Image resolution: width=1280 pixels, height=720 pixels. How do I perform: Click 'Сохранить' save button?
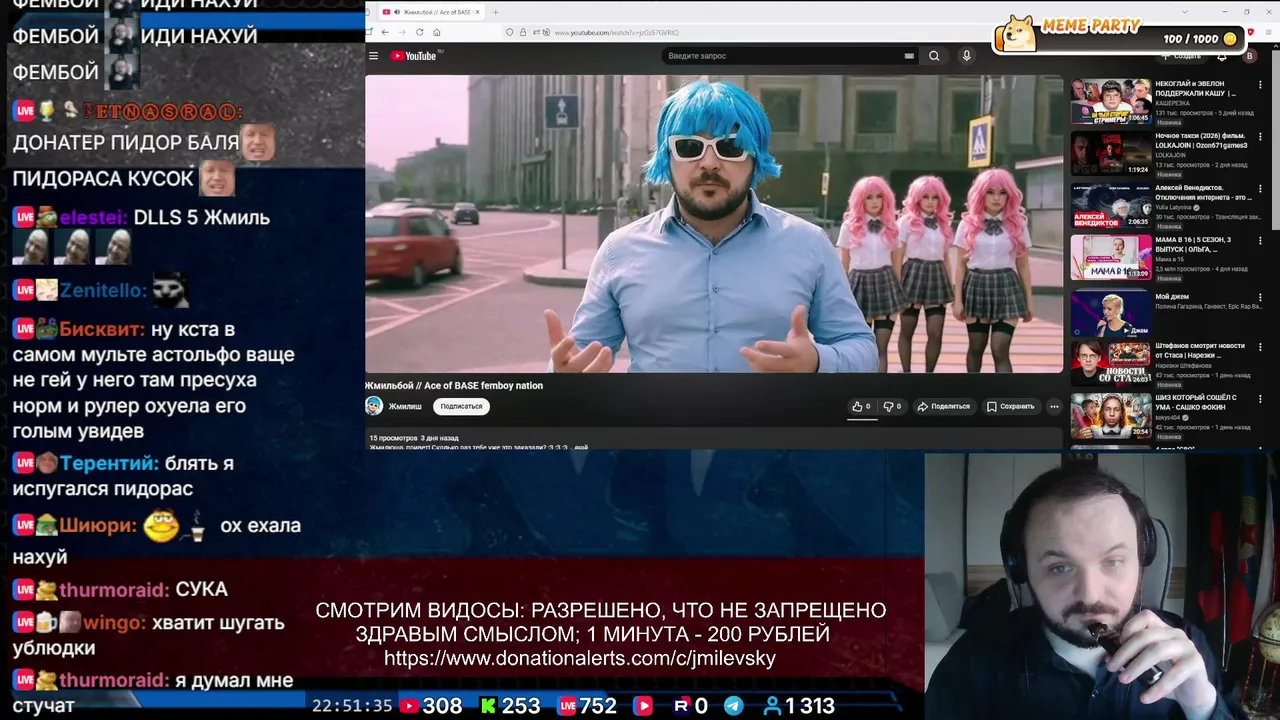[x=1011, y=406]
